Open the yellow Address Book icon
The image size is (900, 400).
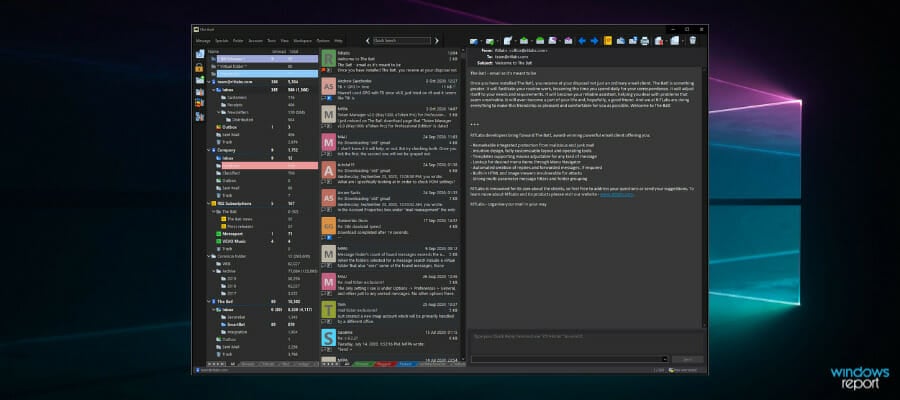608,41
